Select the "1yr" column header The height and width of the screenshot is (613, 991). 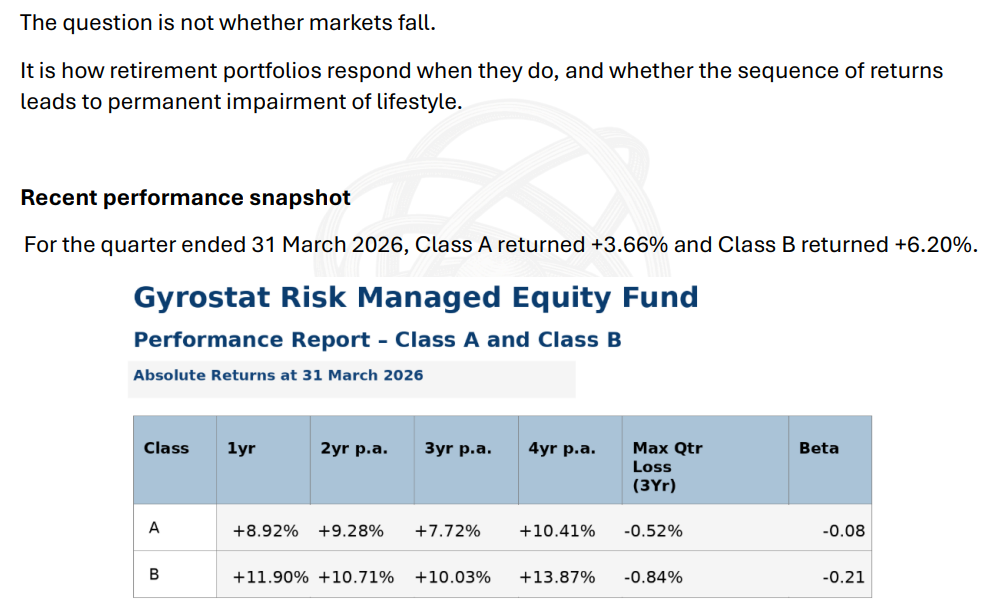242,449
